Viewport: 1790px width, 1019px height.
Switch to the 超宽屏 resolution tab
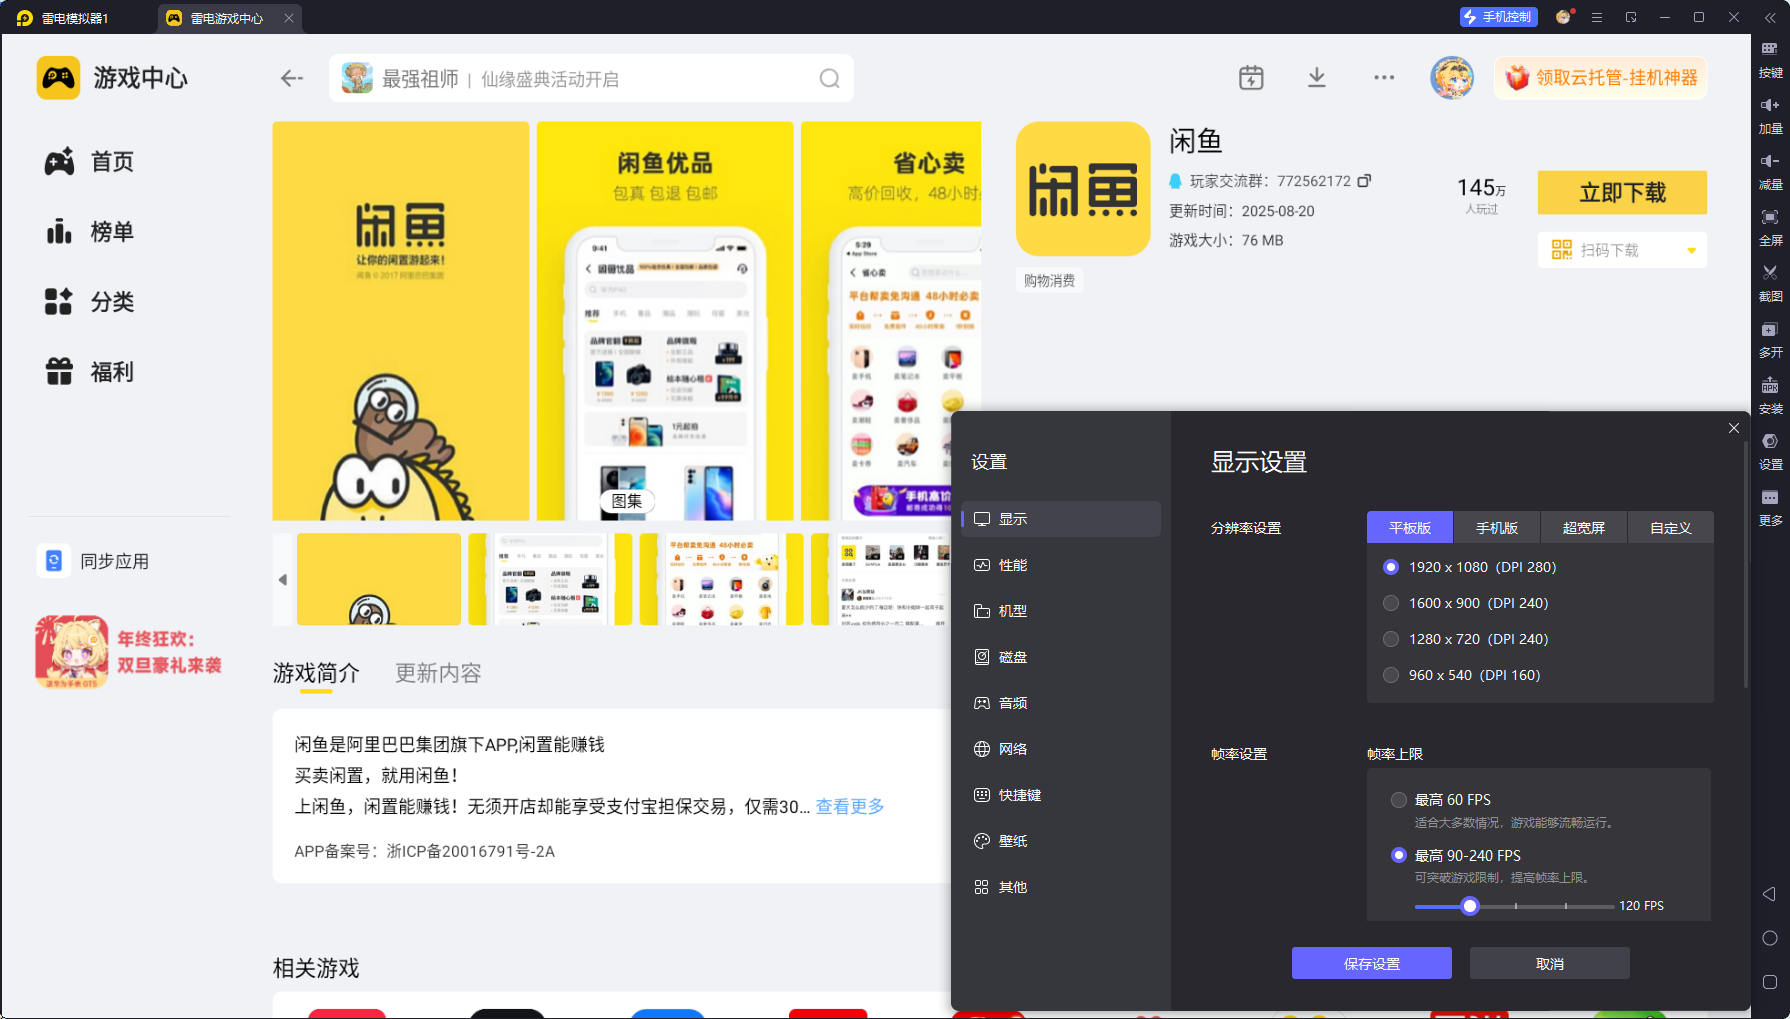1584,528
